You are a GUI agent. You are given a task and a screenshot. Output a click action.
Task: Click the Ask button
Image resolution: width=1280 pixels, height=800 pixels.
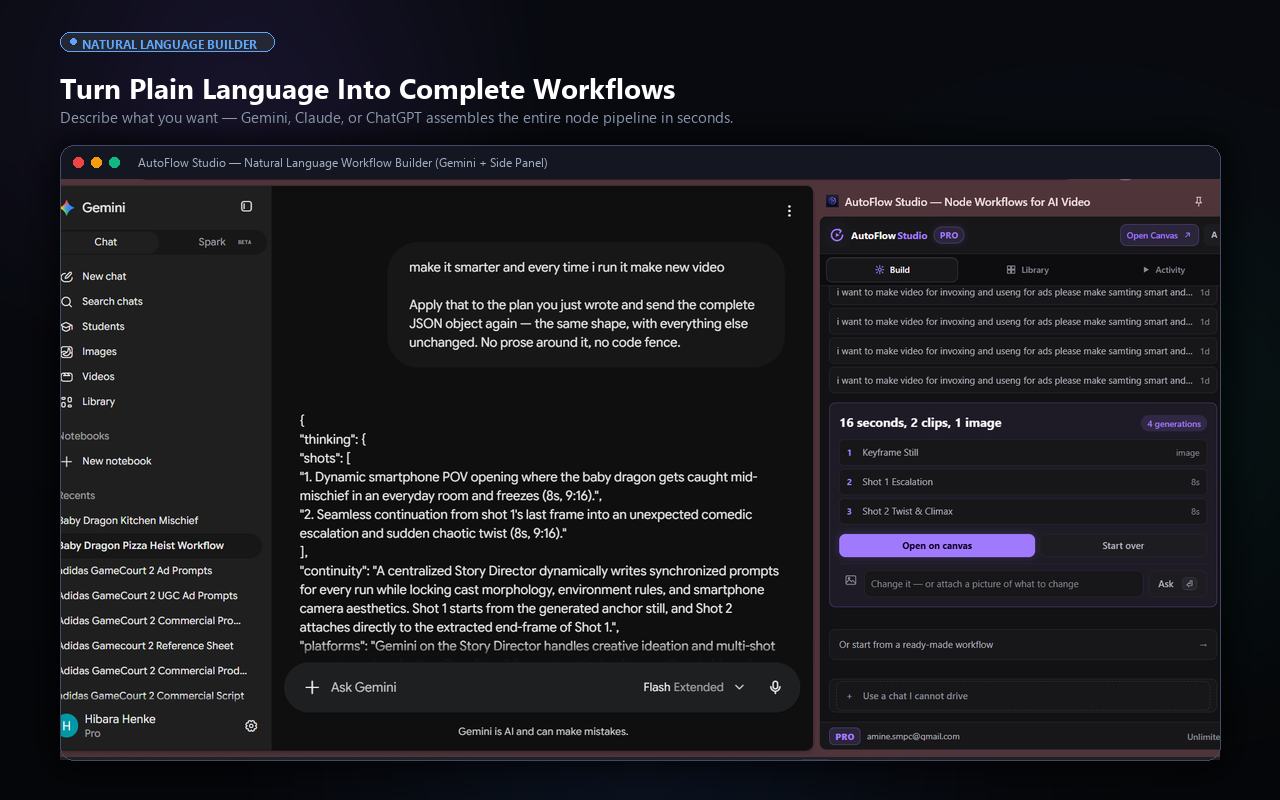pos(1174,584)
